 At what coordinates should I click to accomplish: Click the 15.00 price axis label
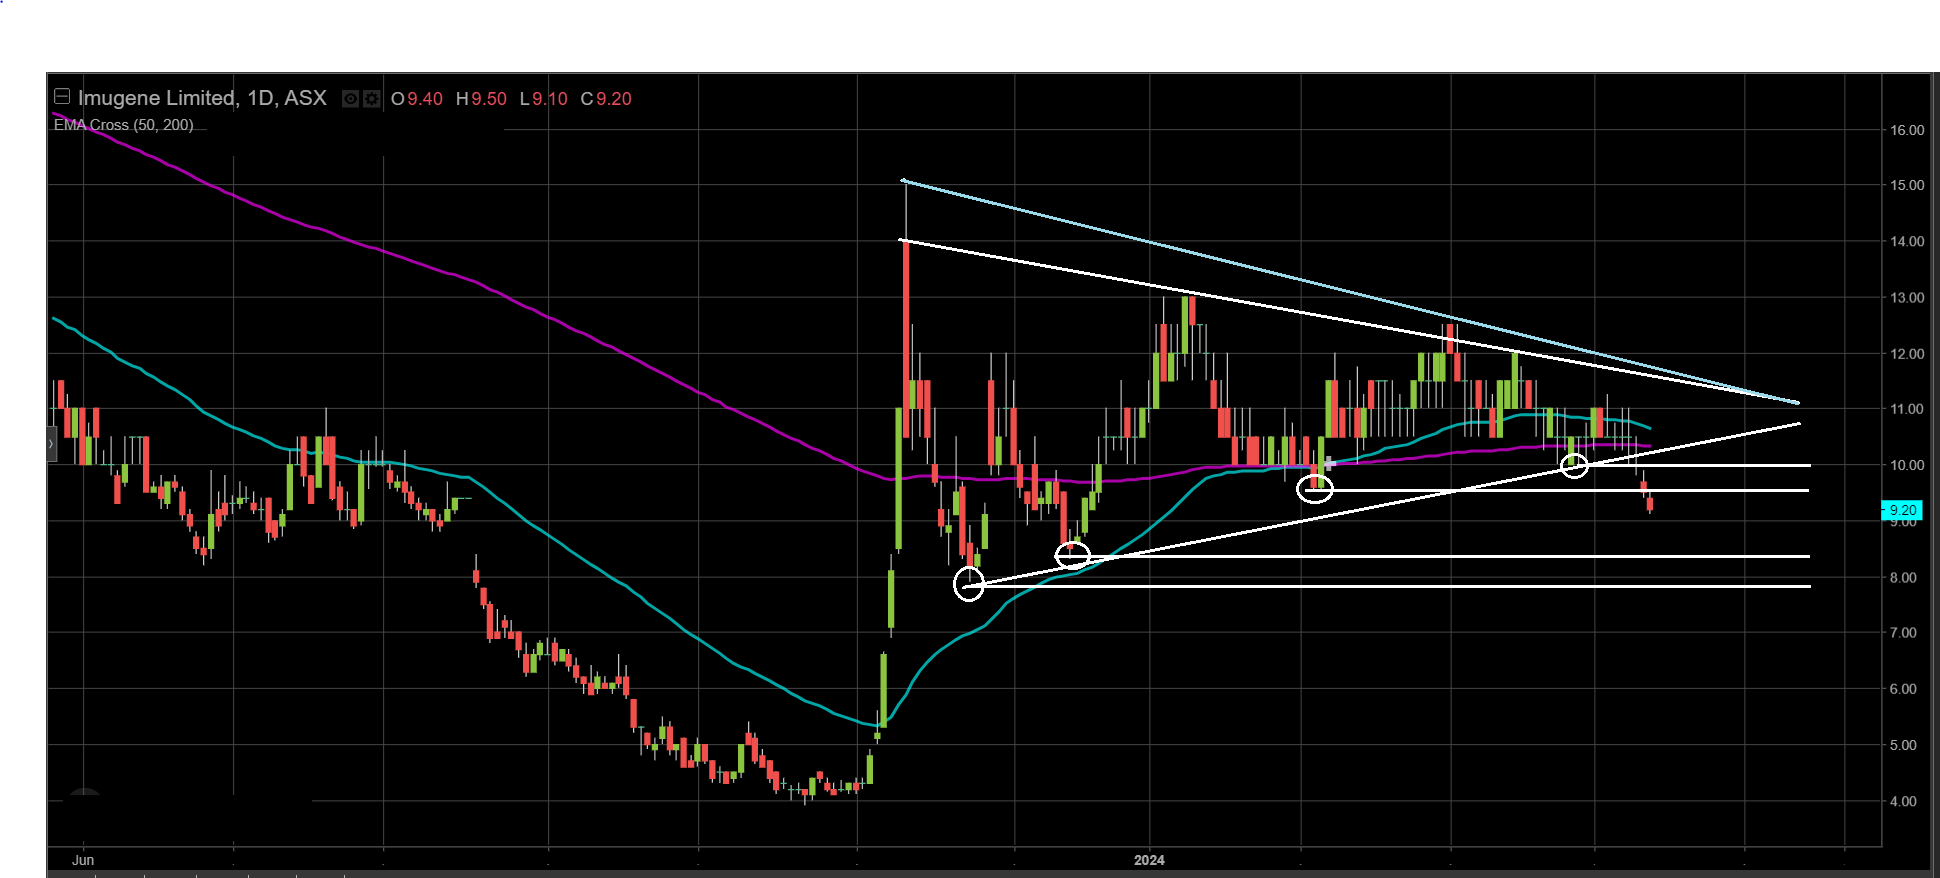pos(1907,185)
